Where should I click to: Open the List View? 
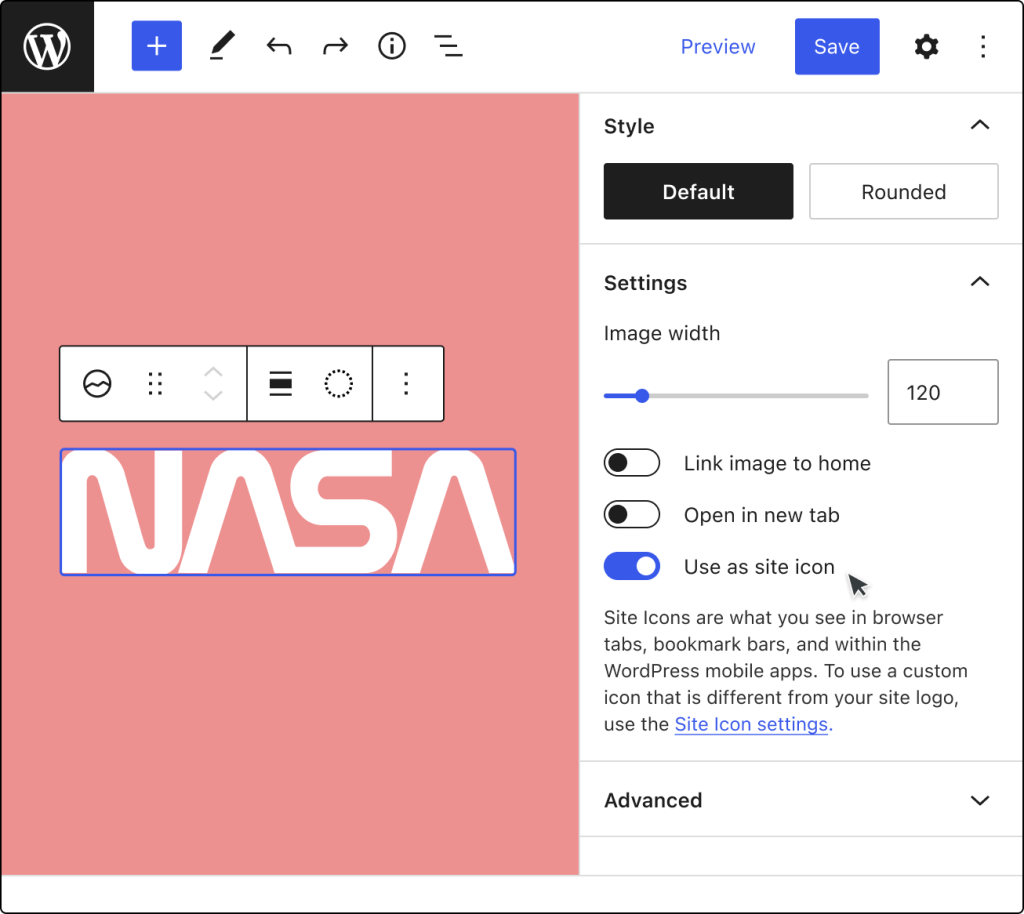click(448, 46)
